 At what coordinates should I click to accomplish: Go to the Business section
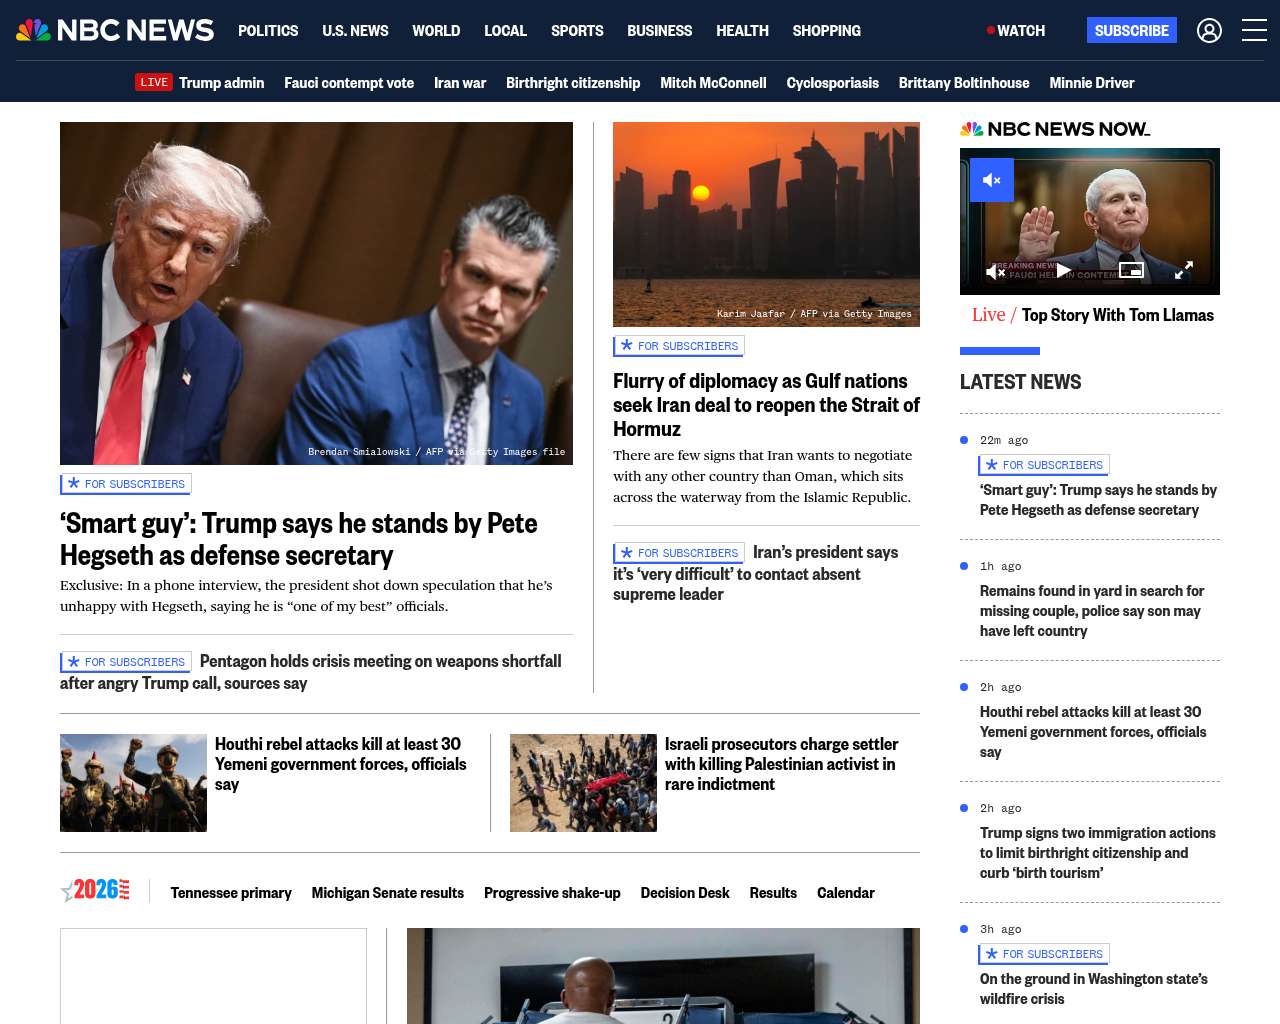659,31
